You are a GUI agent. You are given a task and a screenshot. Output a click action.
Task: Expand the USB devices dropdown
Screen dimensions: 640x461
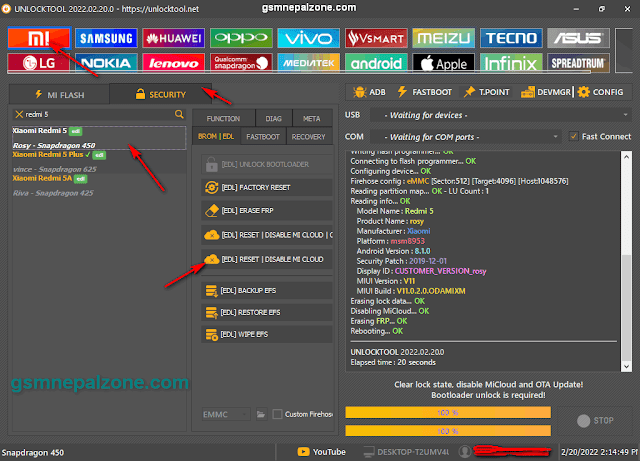[x=500, y=115]
